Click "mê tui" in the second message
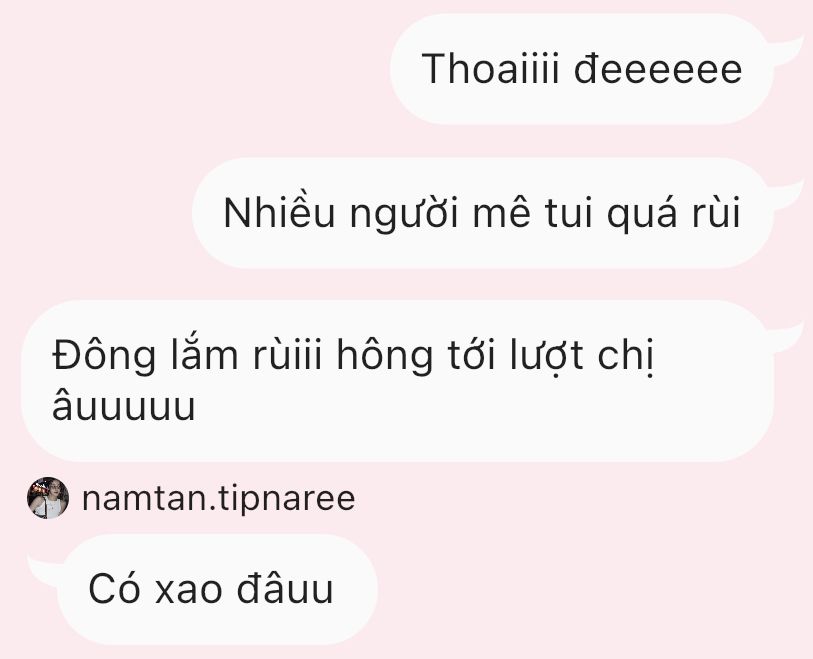This screenshot has width=813, height=659. coord(533,214)
